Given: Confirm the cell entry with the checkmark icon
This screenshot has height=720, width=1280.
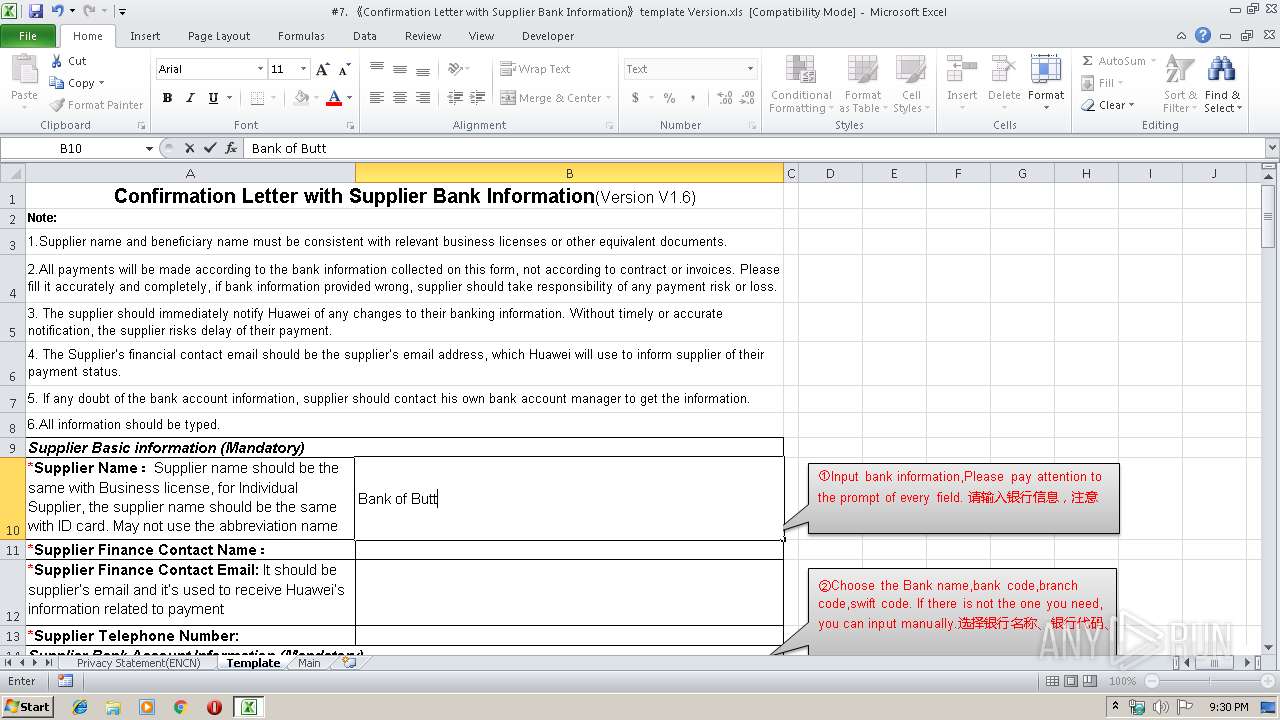Looking at the screenshot, I should (x=210, y=148).
